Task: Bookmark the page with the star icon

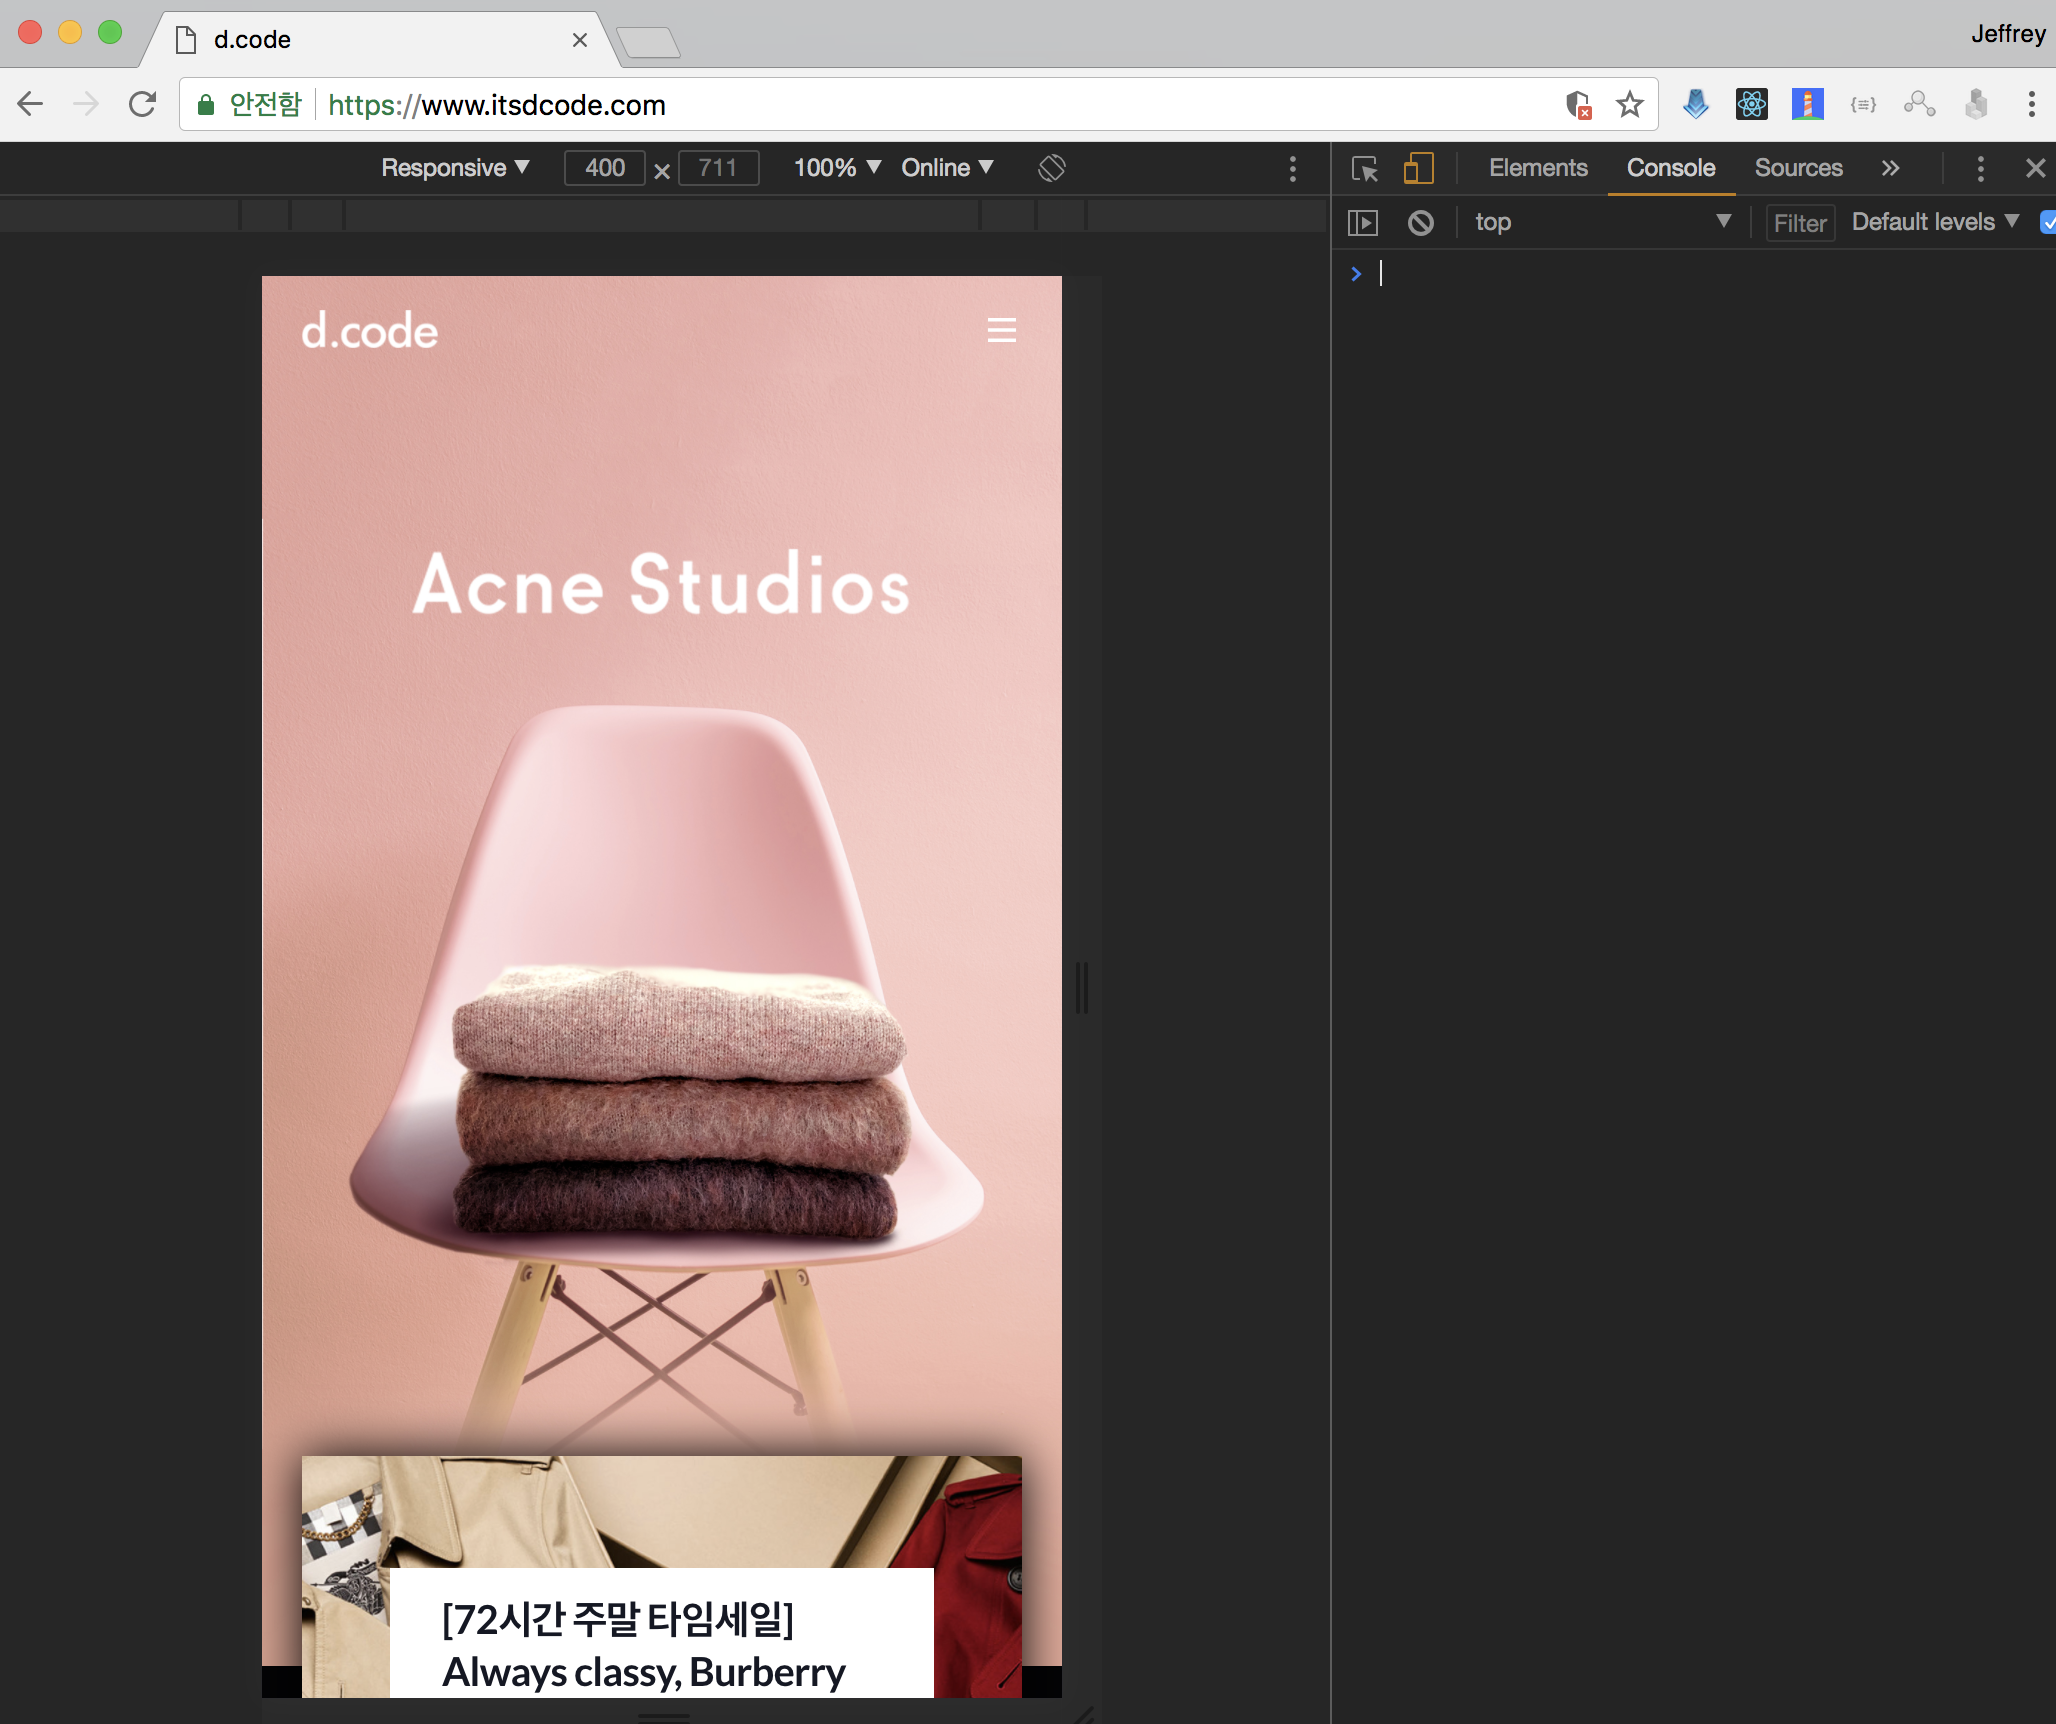Action: [1630, 104]
